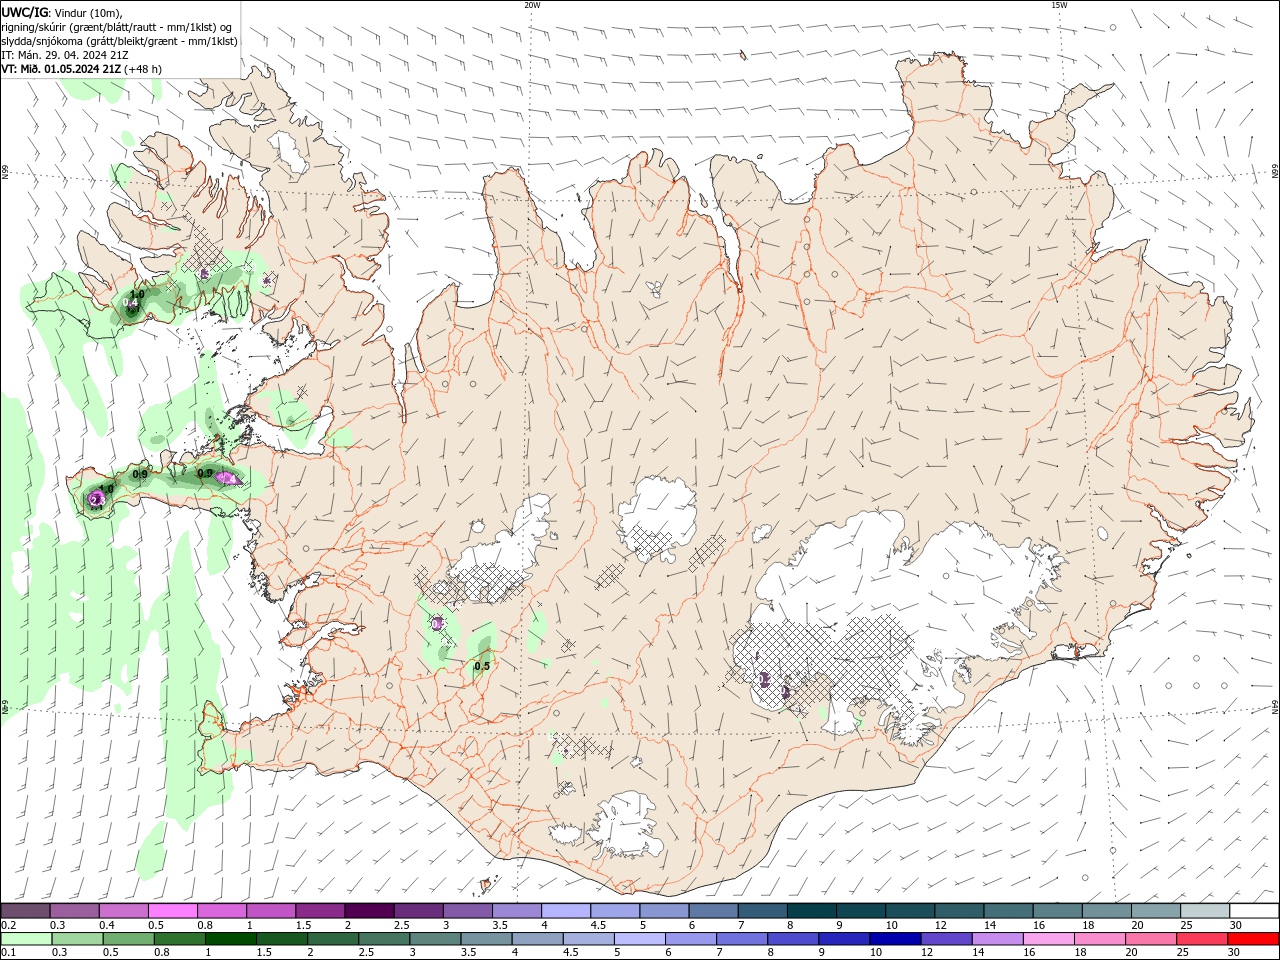Click the red-pink 25 swatch in the lower scale
The height and width of the screenshot is (960, 1280).
click(1202, 939)
